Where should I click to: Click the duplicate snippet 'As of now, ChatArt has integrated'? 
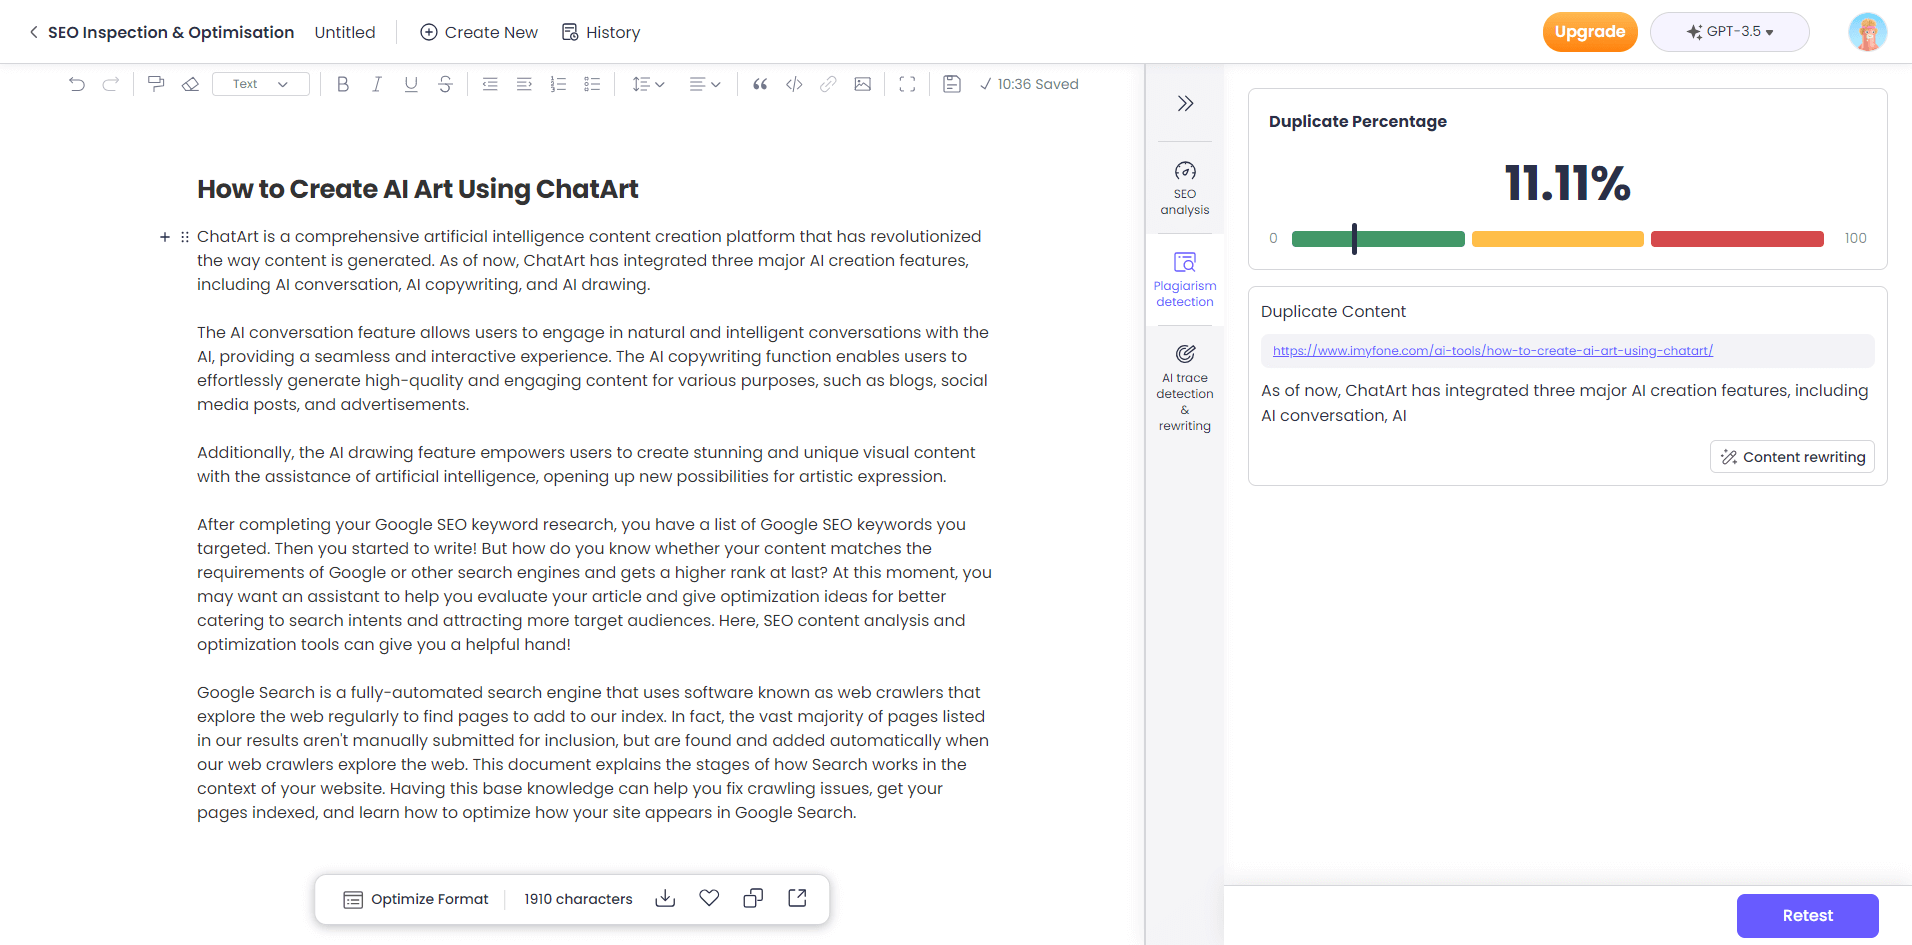(x=1564, y=403)
